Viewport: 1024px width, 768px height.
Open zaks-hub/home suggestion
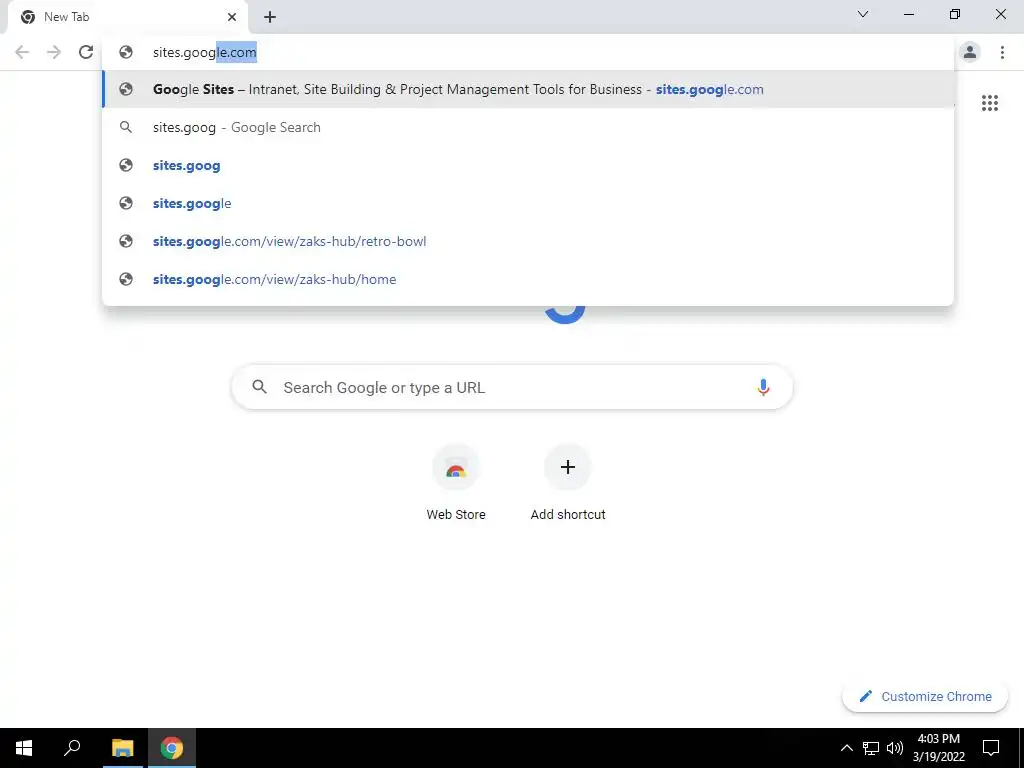point(528,279)
